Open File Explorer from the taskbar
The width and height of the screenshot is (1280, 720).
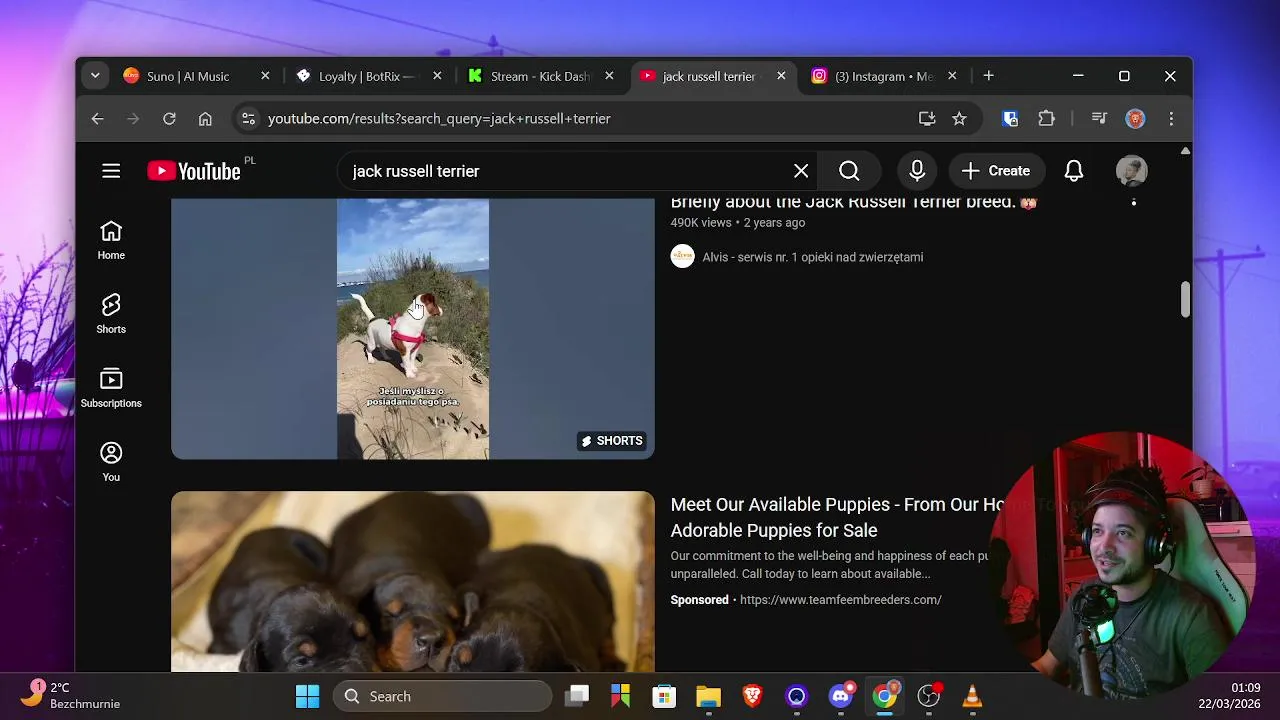pos(708,696)
